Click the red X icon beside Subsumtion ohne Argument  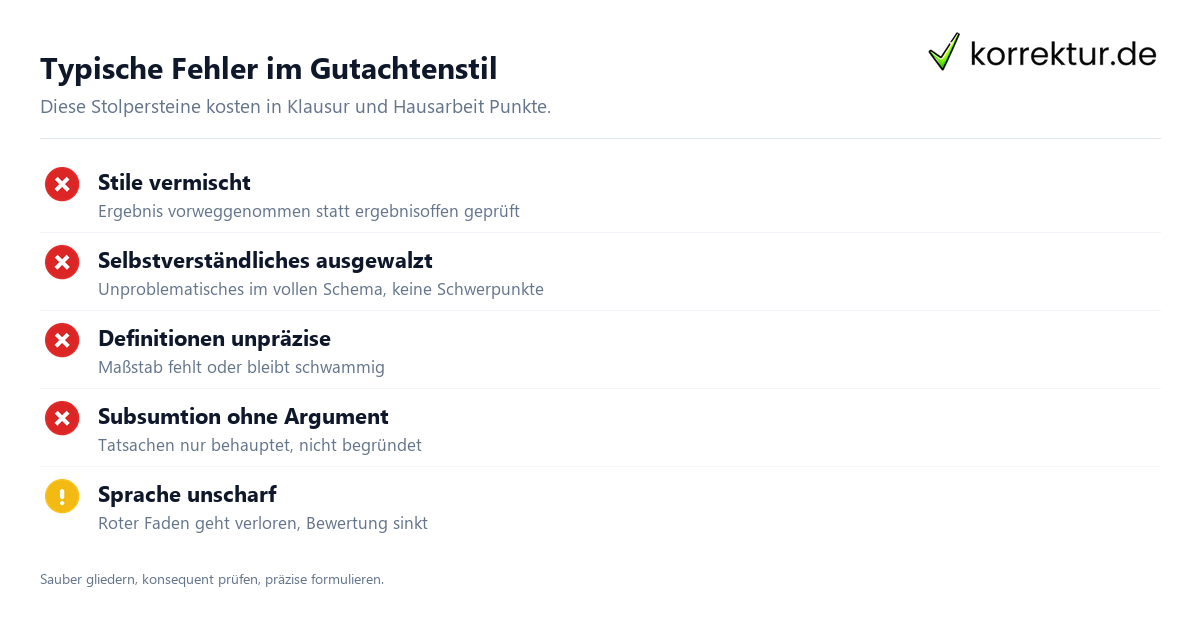(62, 418)
